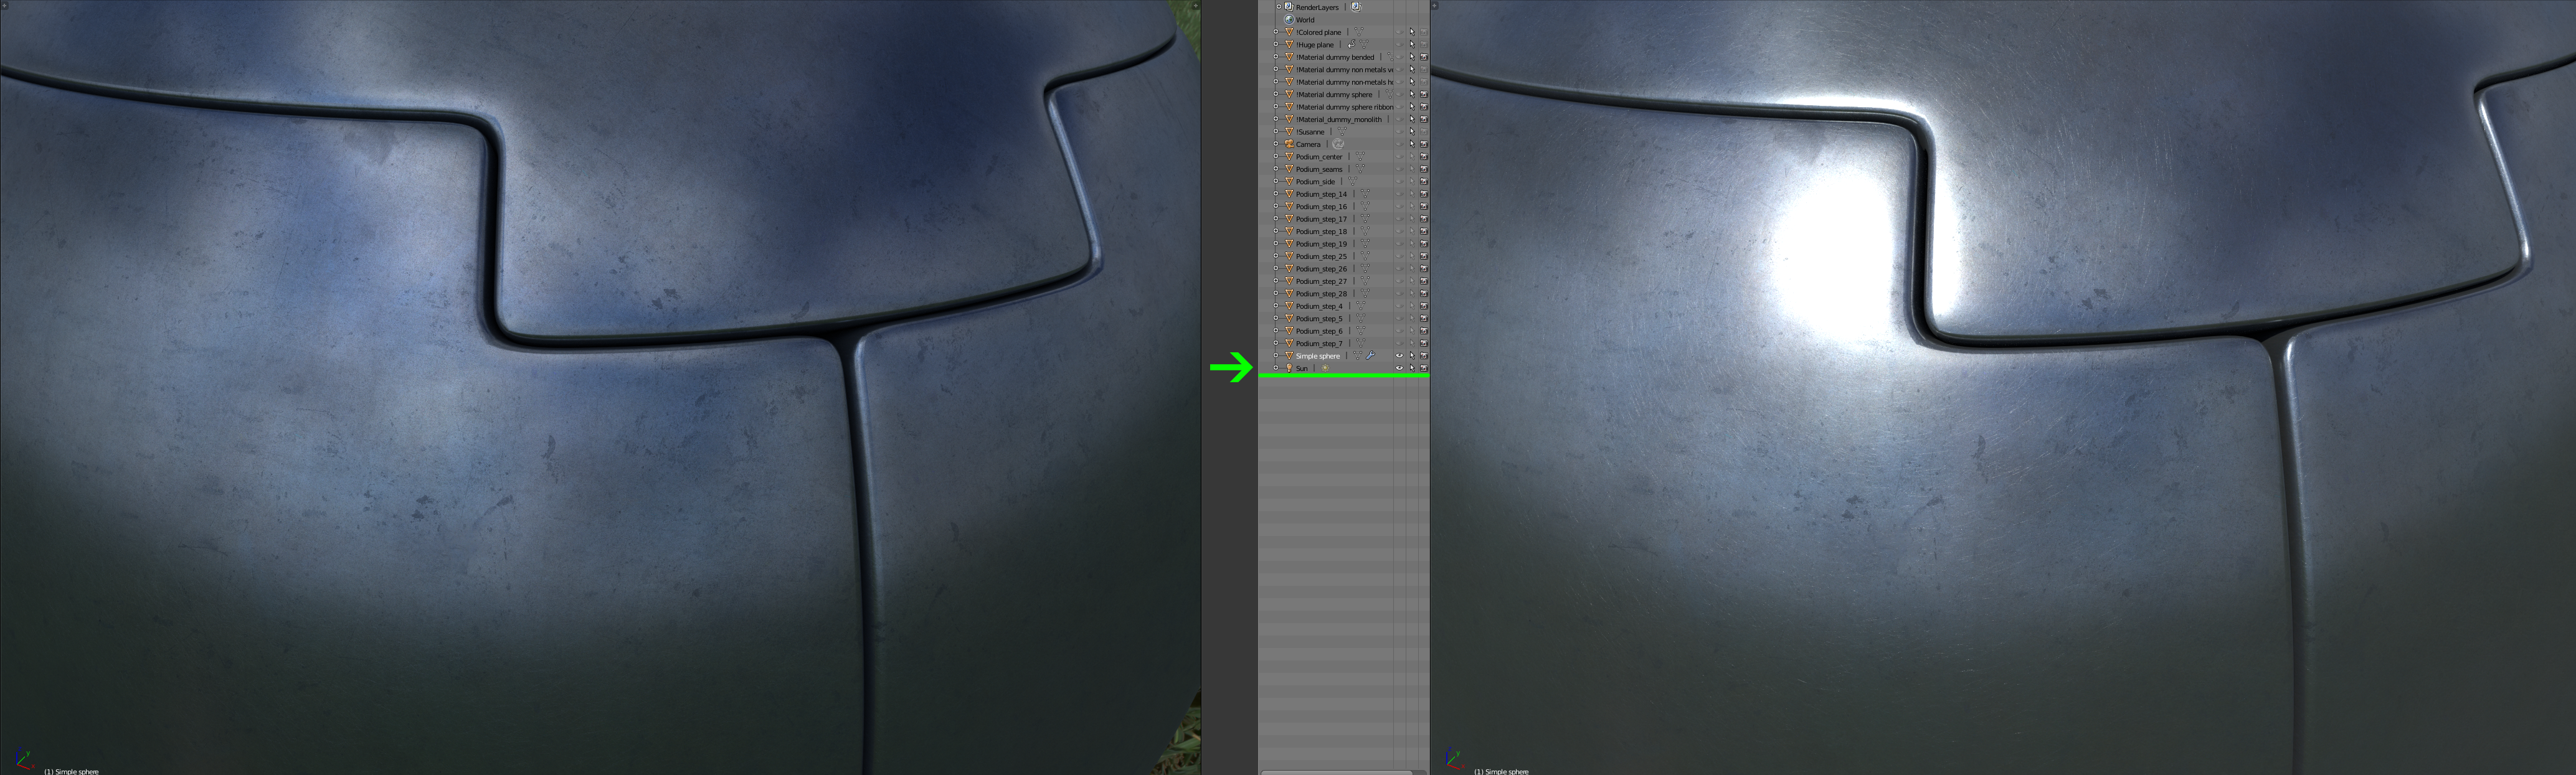The image size is (2576, 775).
Task: Click the RenderLayers data icon
Action: coord(1356,7)
